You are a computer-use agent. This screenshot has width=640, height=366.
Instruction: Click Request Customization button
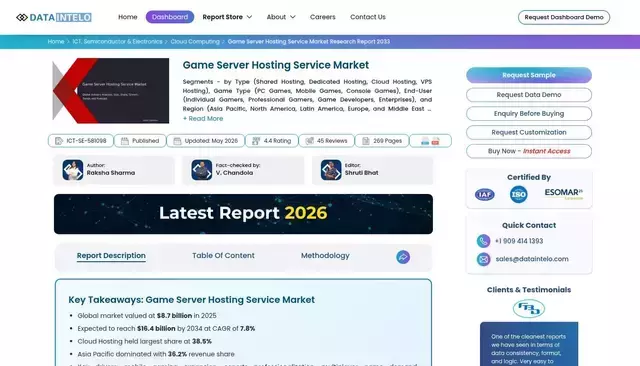click(529, 132)
